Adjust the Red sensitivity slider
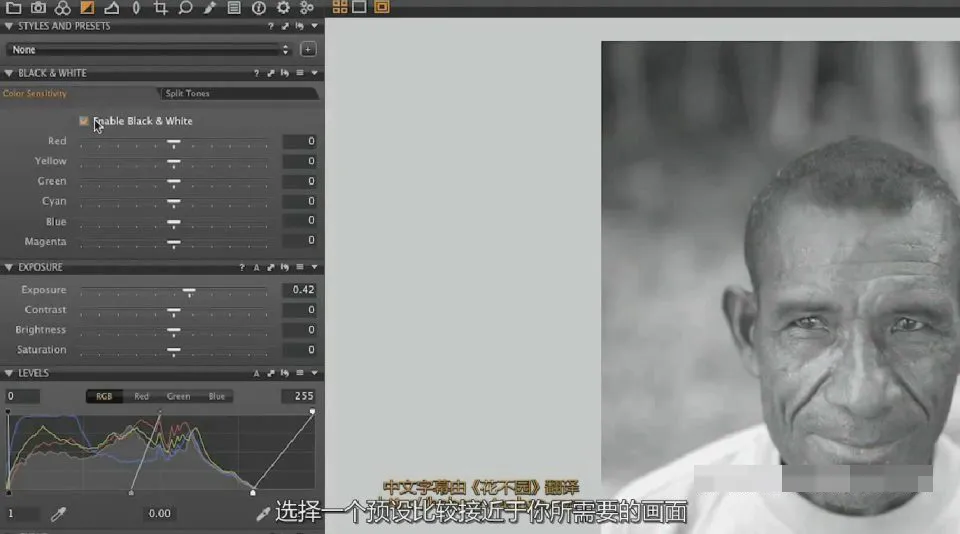The height and width of the screenshot is (534, 960). click(x=174, y=143)
